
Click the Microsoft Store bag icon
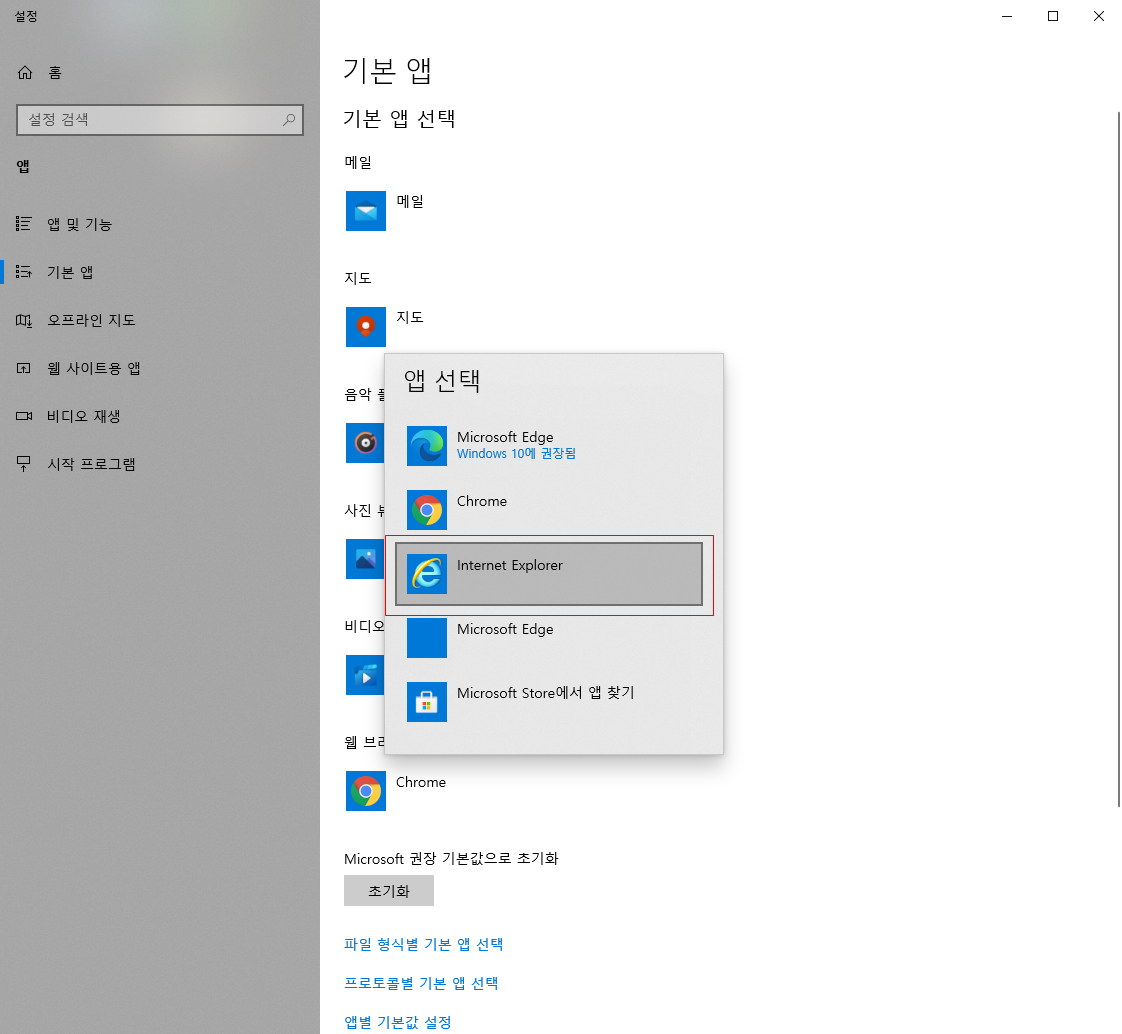click(427, 702)
